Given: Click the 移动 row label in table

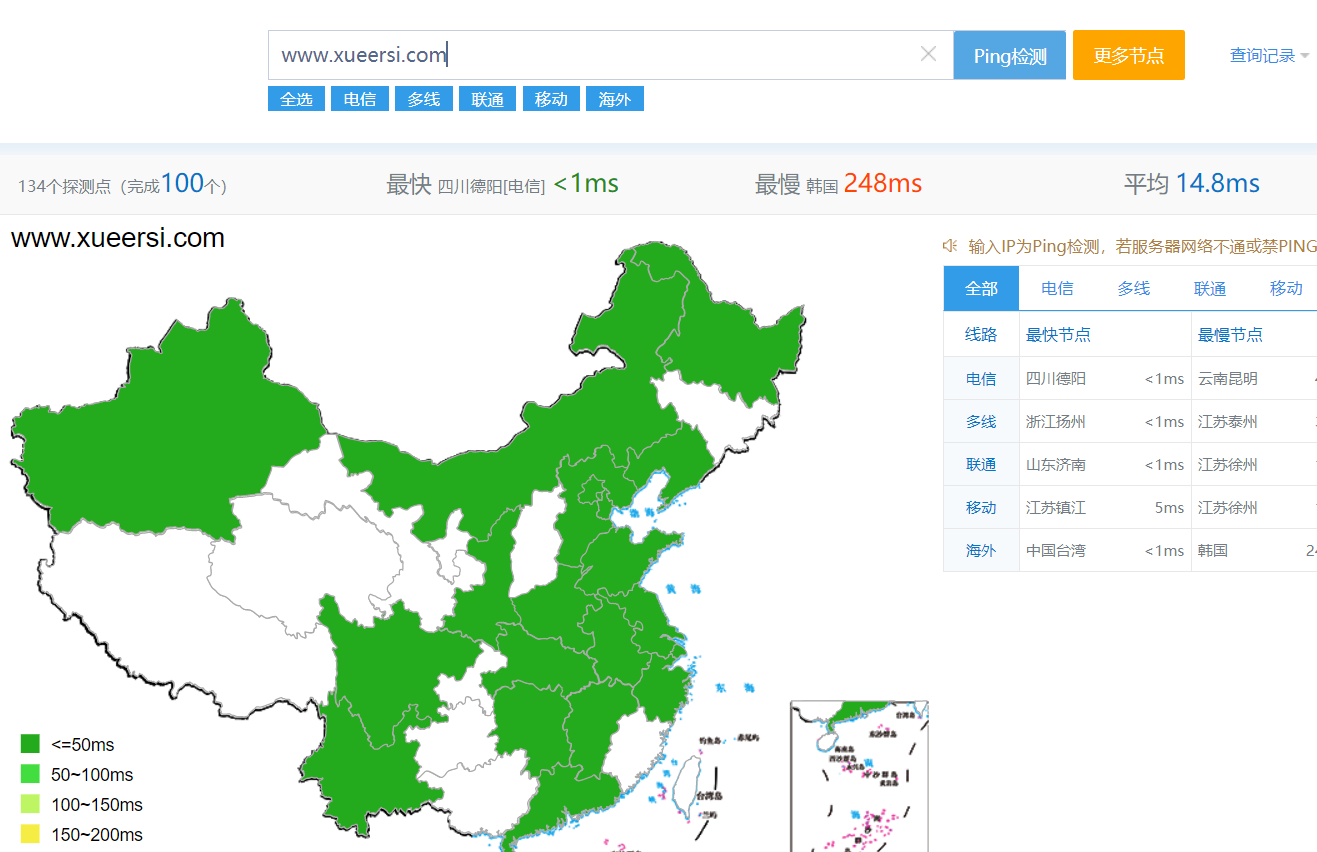Looking at the screenshot, I should [x=981, y=508].
